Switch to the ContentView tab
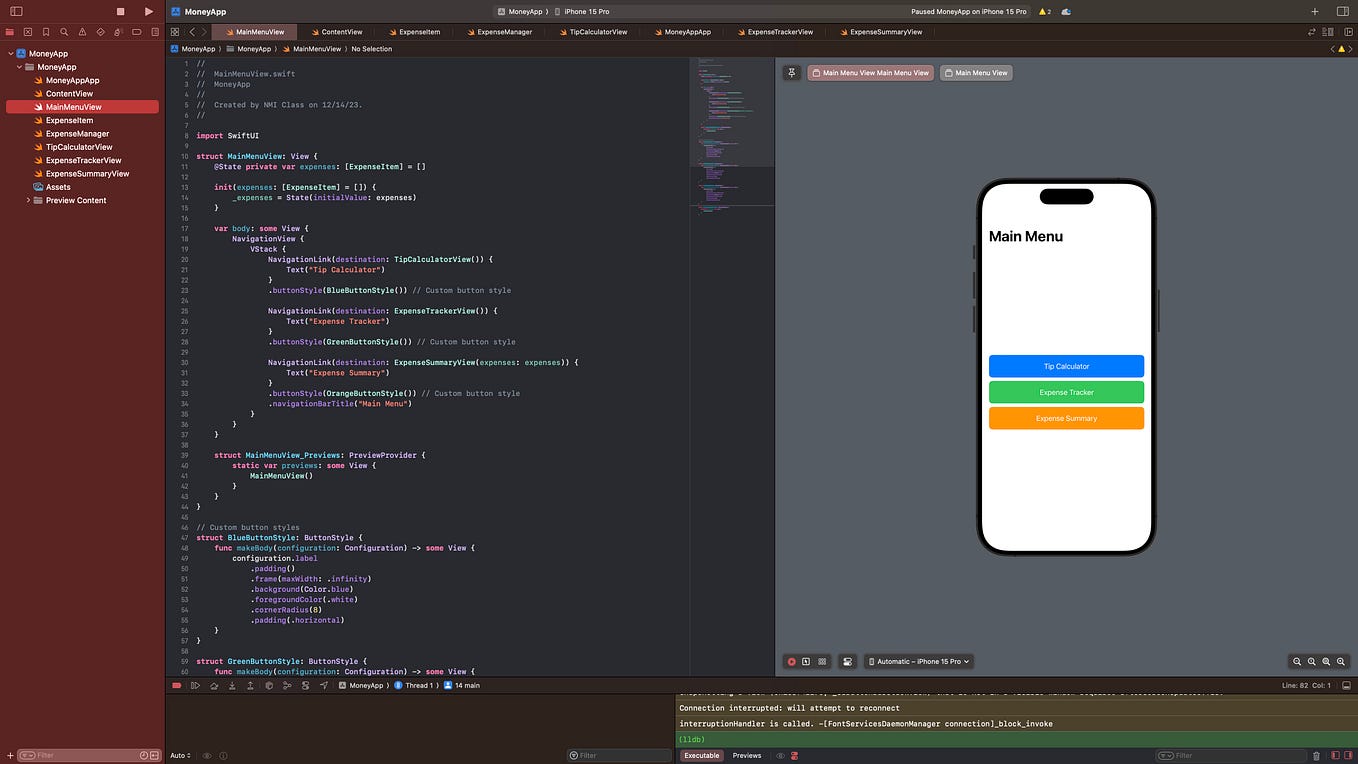1358x764 pixels. pos(338,31)
